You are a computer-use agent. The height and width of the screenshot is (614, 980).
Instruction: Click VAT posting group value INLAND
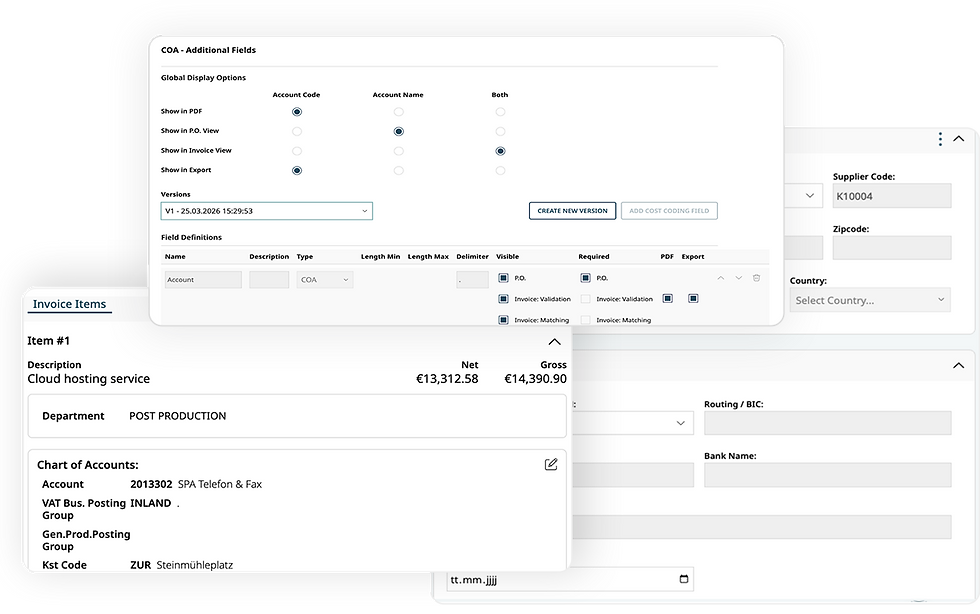tap(151, 503)
